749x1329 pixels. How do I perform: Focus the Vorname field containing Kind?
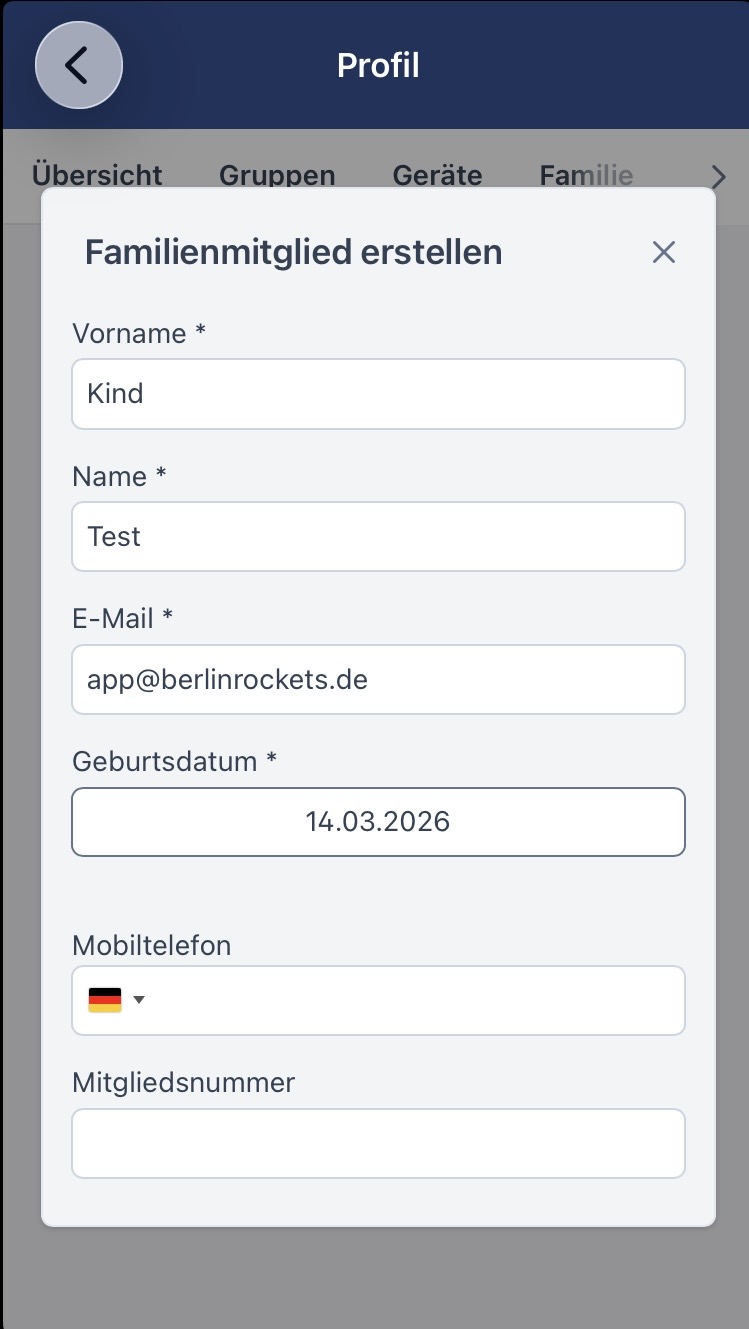[378, 394]
